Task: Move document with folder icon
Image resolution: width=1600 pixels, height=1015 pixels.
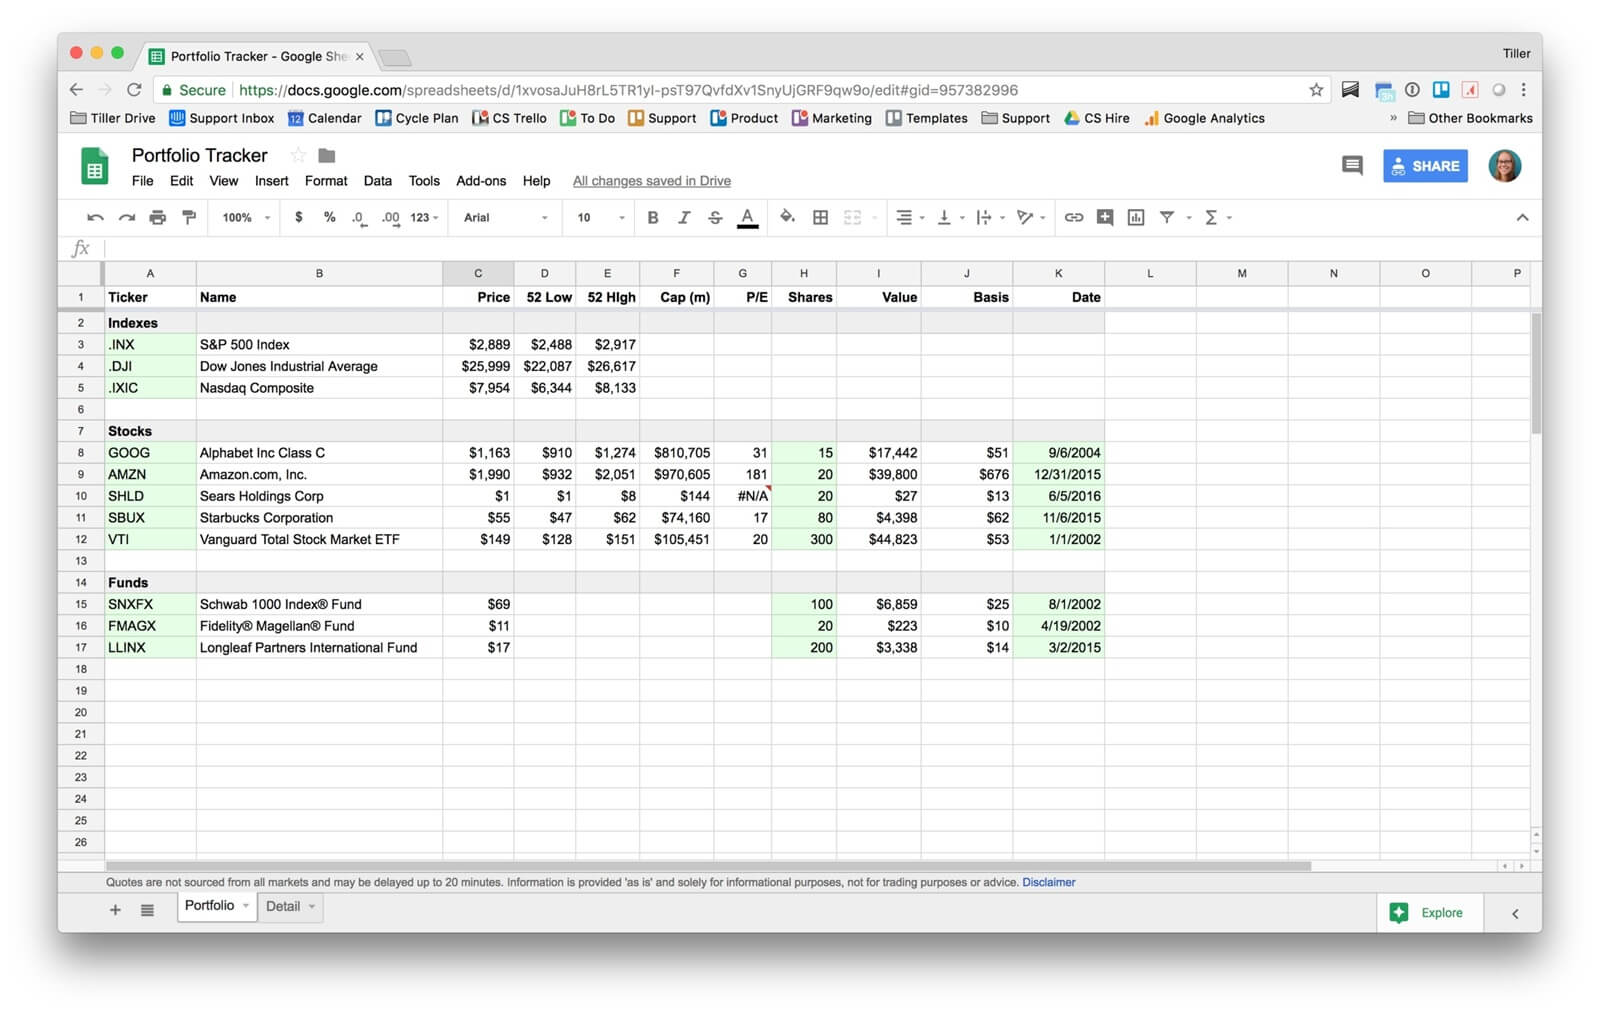Action: (x=326, y=155)
